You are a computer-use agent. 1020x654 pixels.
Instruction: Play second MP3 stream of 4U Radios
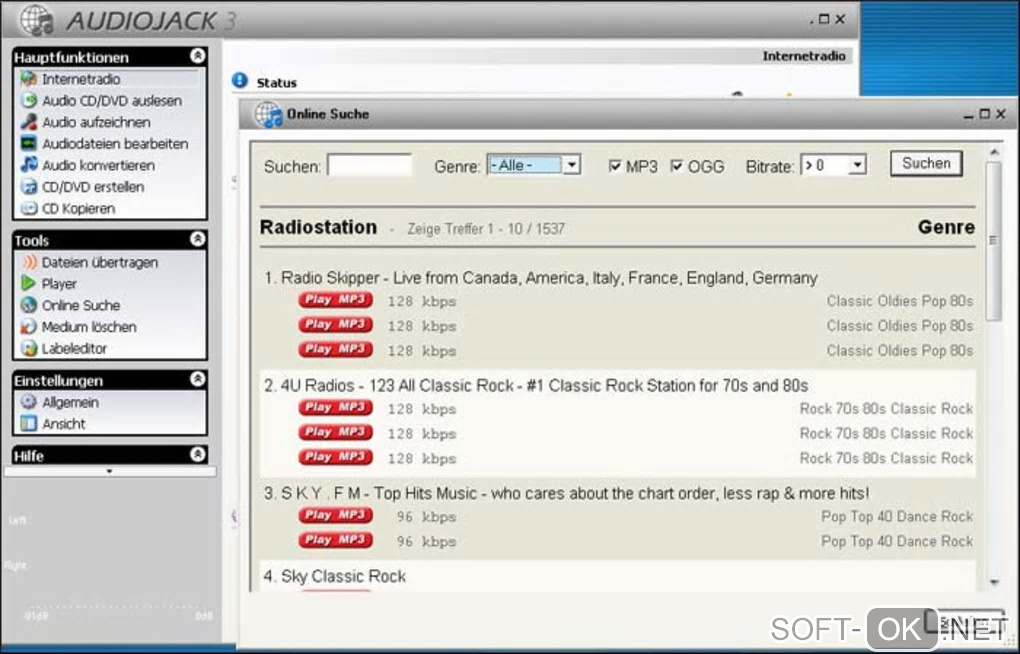pyautogui.click(x=336, y=433)
